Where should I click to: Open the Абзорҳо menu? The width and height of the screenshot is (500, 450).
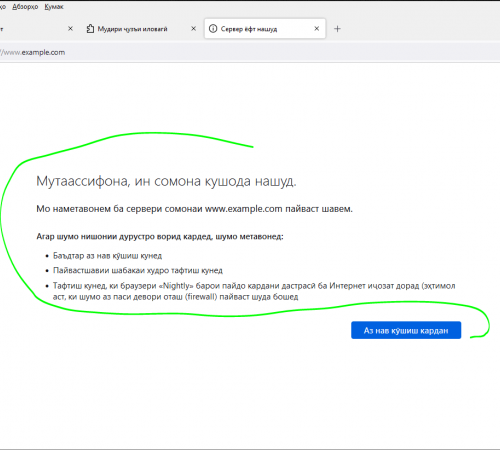coord(25,7)
